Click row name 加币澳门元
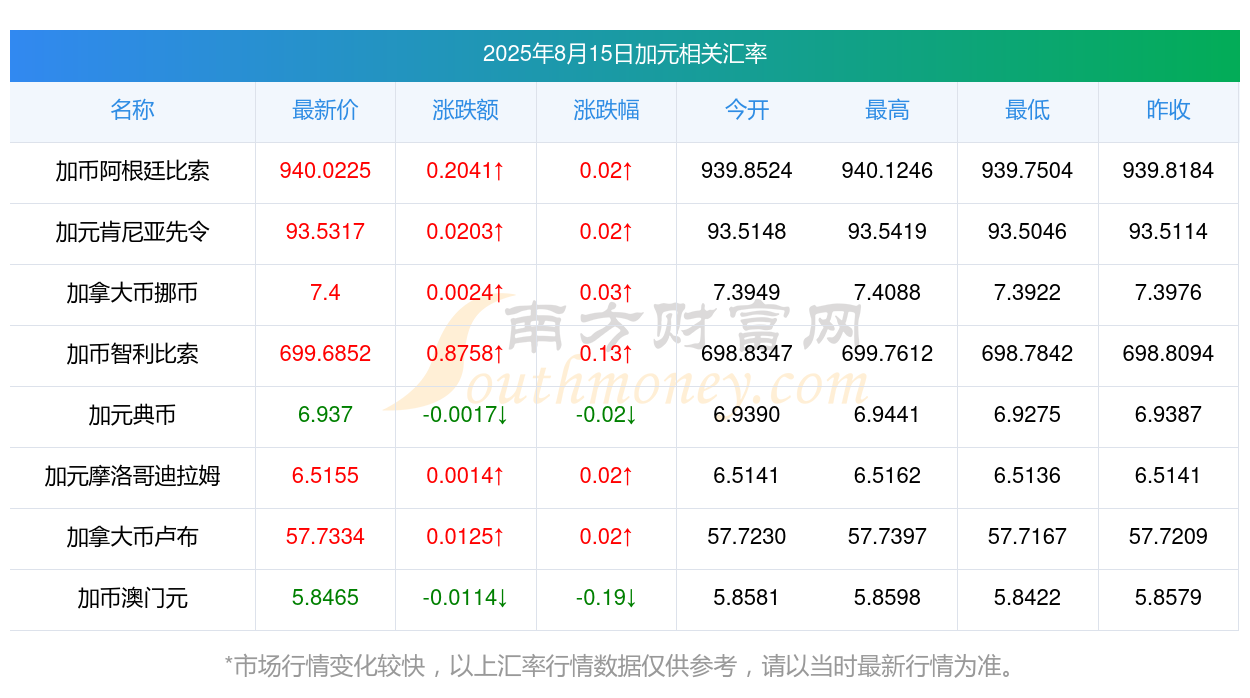Image resolution: width=1250 pixels, height=698 pixels. [132, 598]
